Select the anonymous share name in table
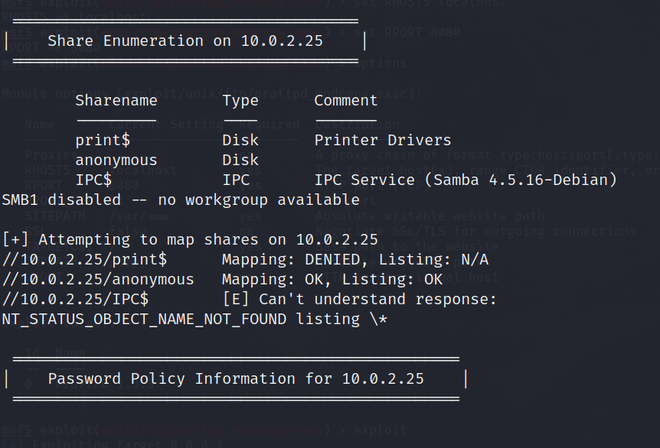660x448 pixels. point(116,160)
